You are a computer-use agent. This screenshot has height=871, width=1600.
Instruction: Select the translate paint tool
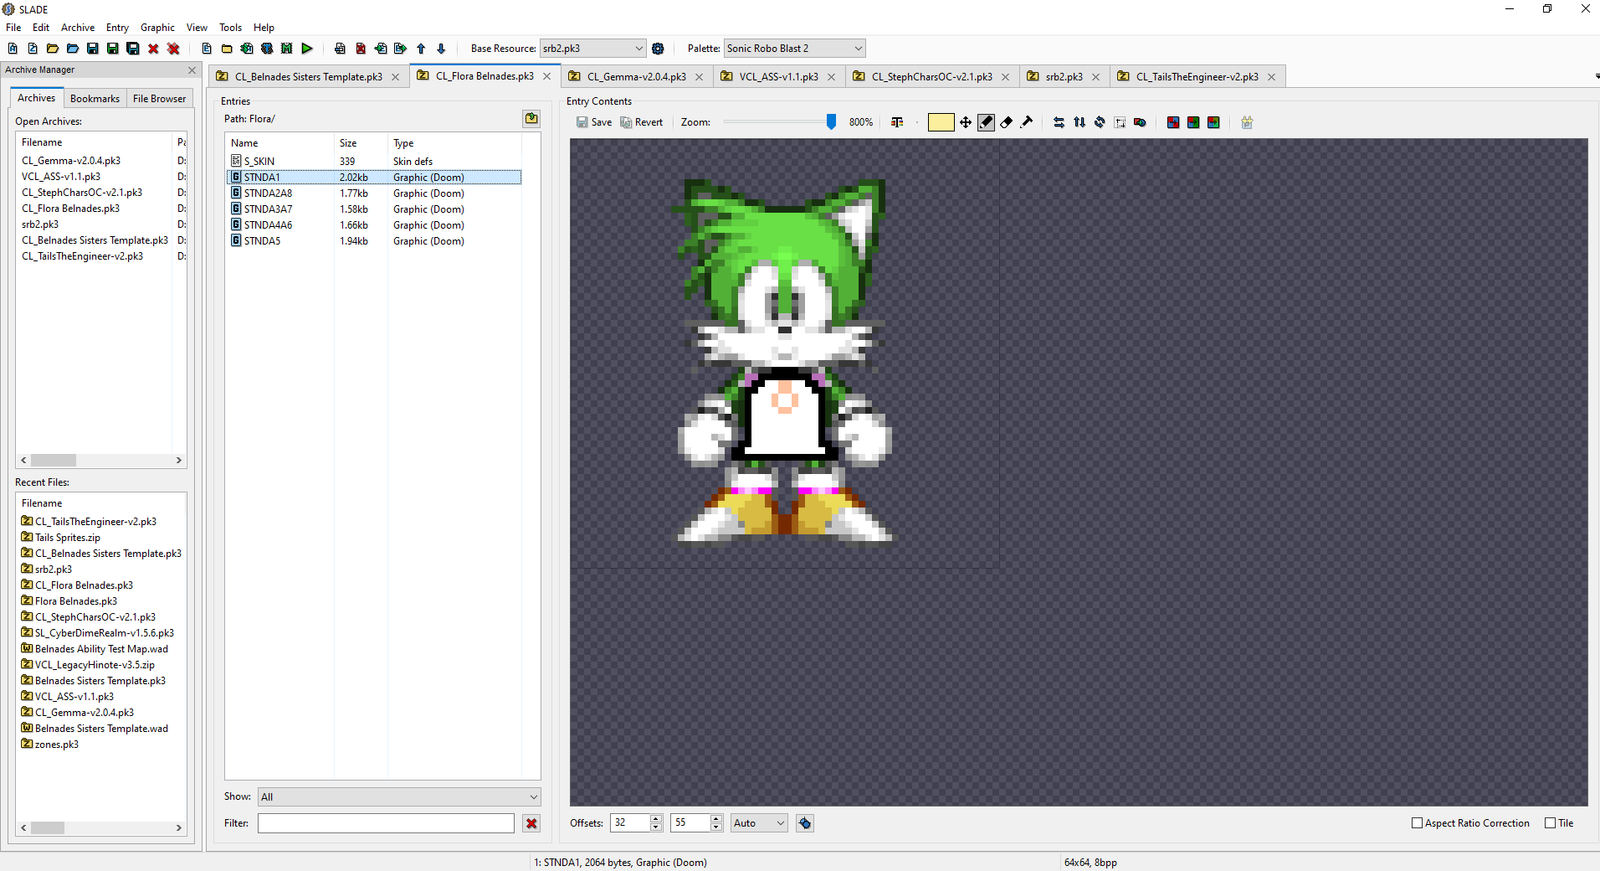point(1026,122)
